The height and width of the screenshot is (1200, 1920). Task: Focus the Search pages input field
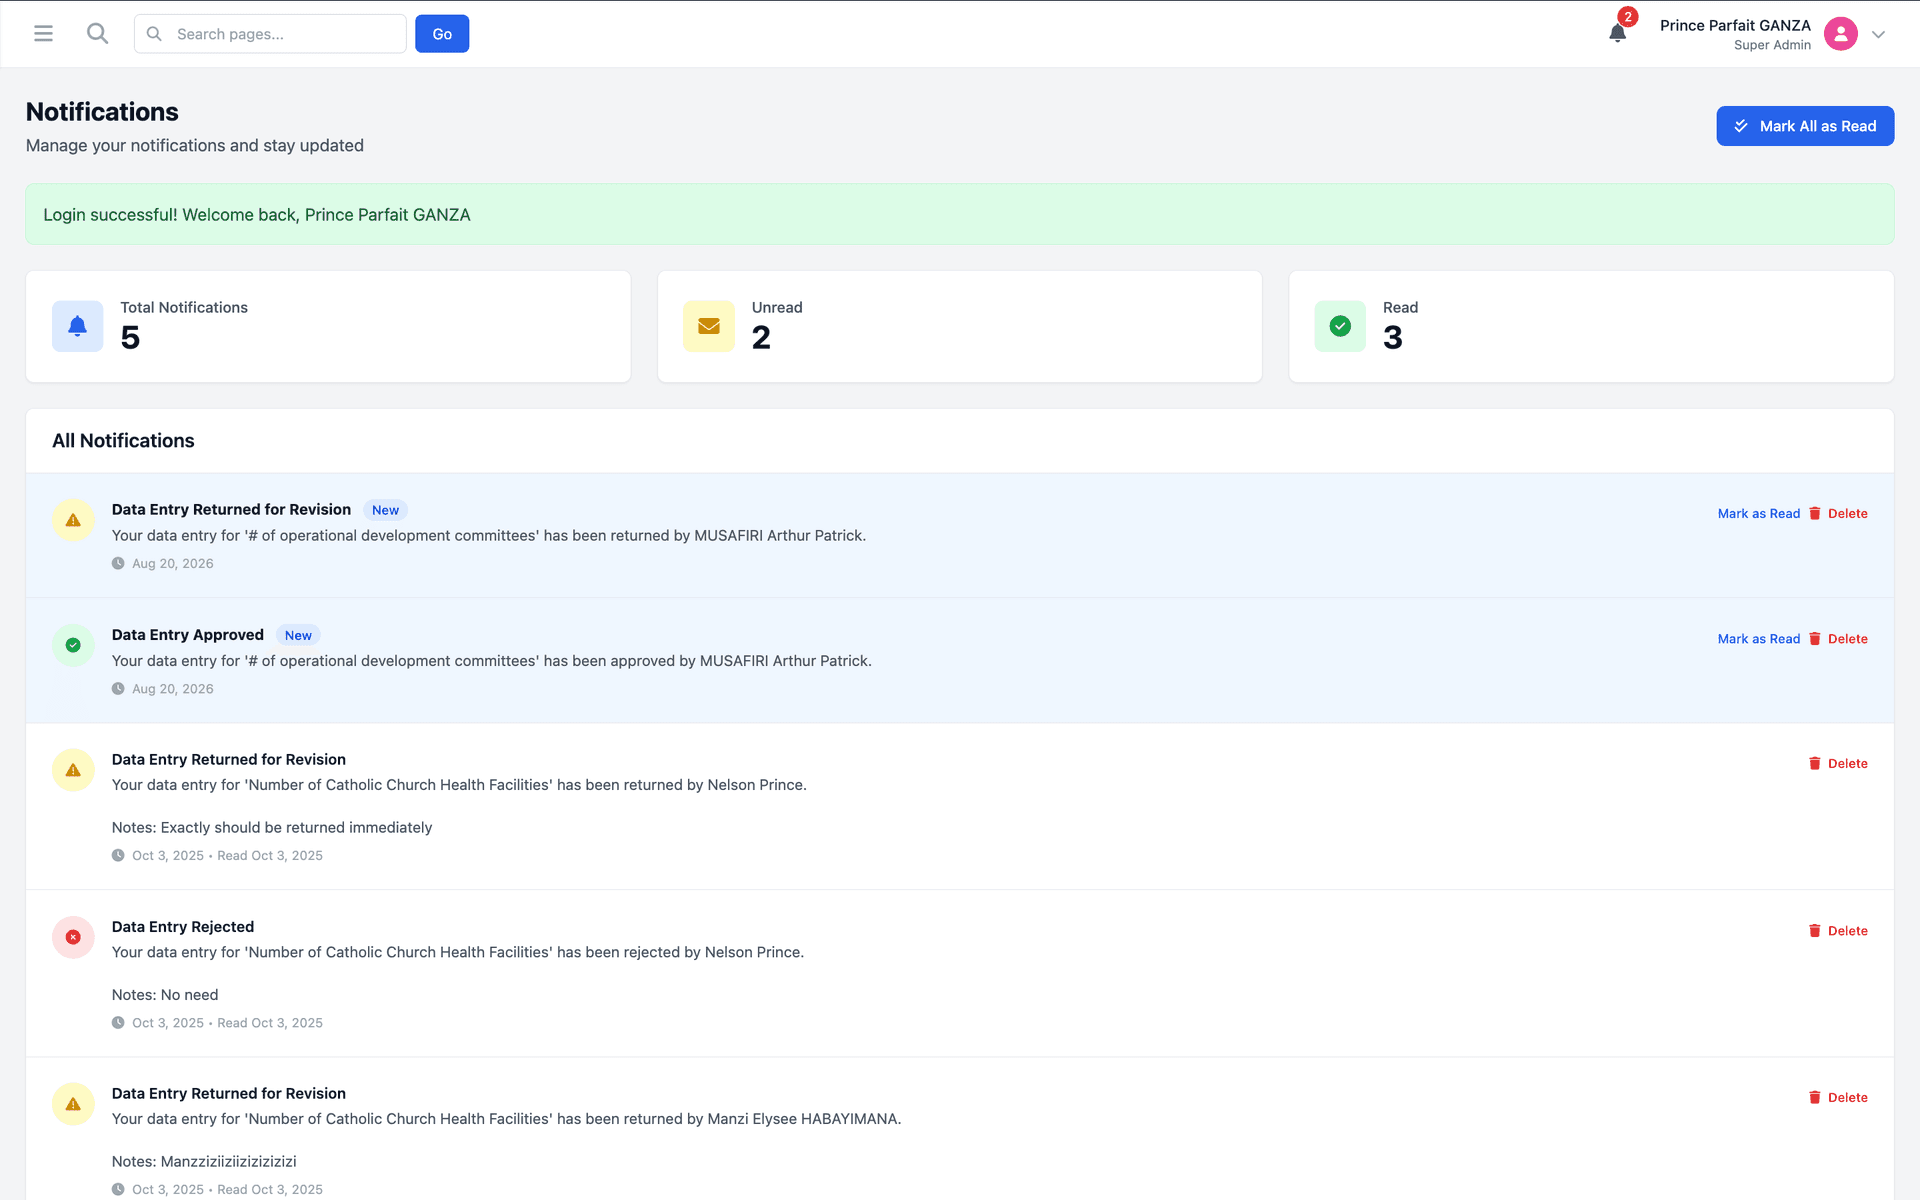tap(270, 34)
